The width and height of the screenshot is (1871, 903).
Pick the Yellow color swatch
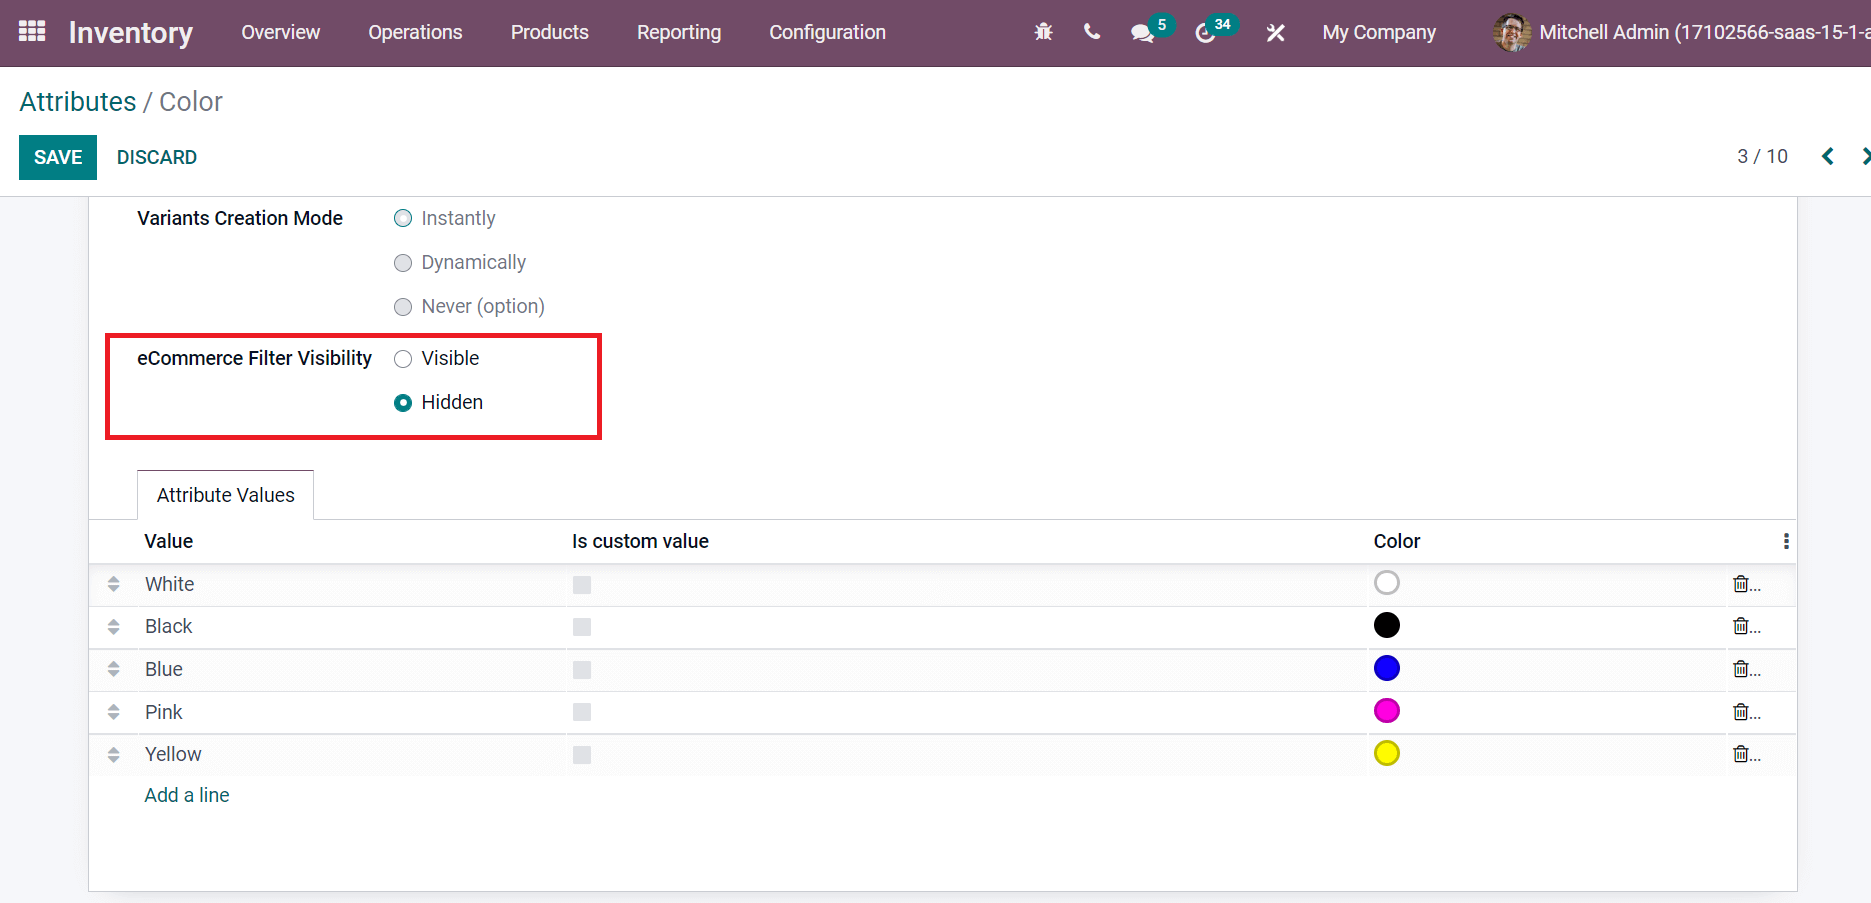coord(1387,753)
